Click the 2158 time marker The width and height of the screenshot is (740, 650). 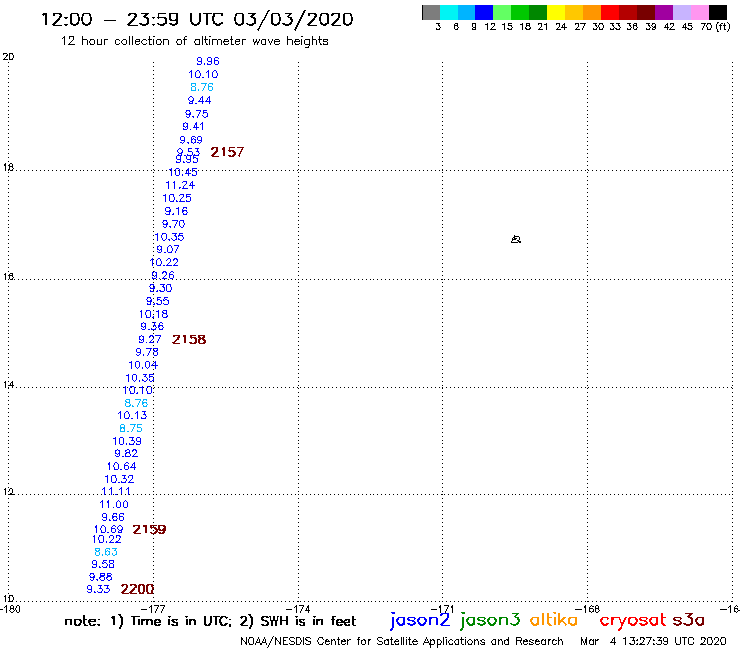click(x=189, y=339)
